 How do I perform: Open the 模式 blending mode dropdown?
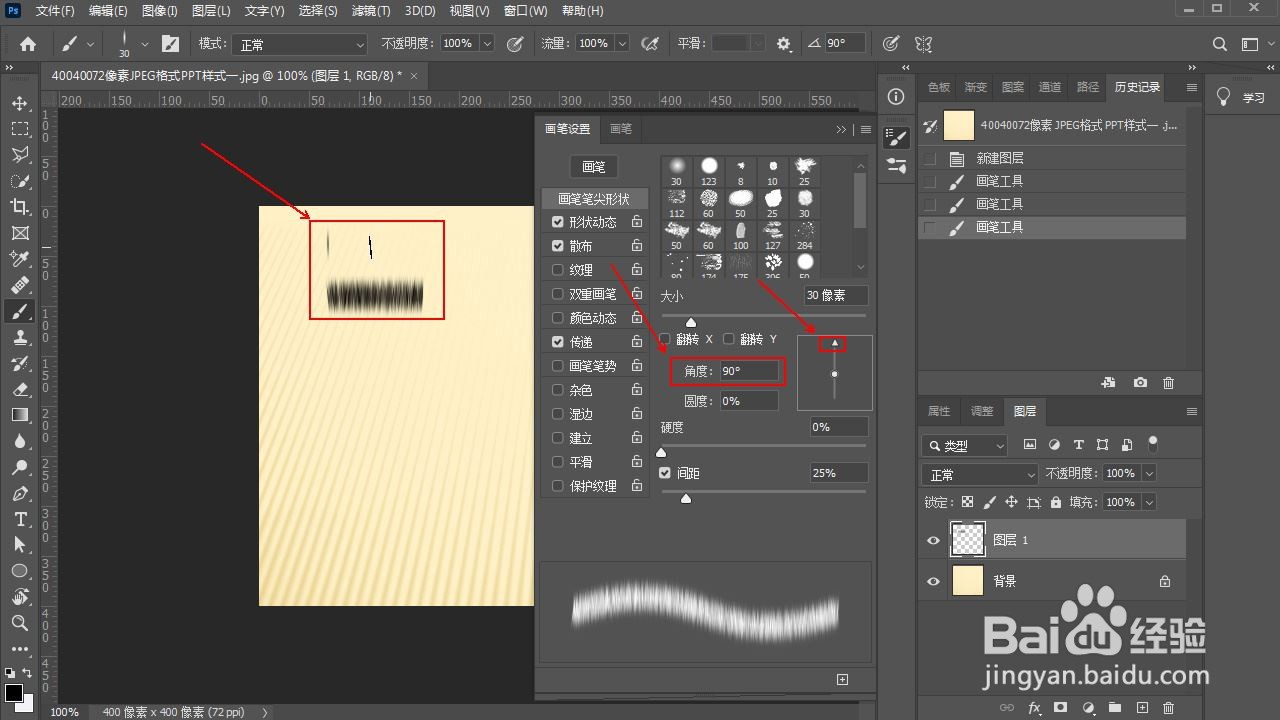[x=300, y=44]
